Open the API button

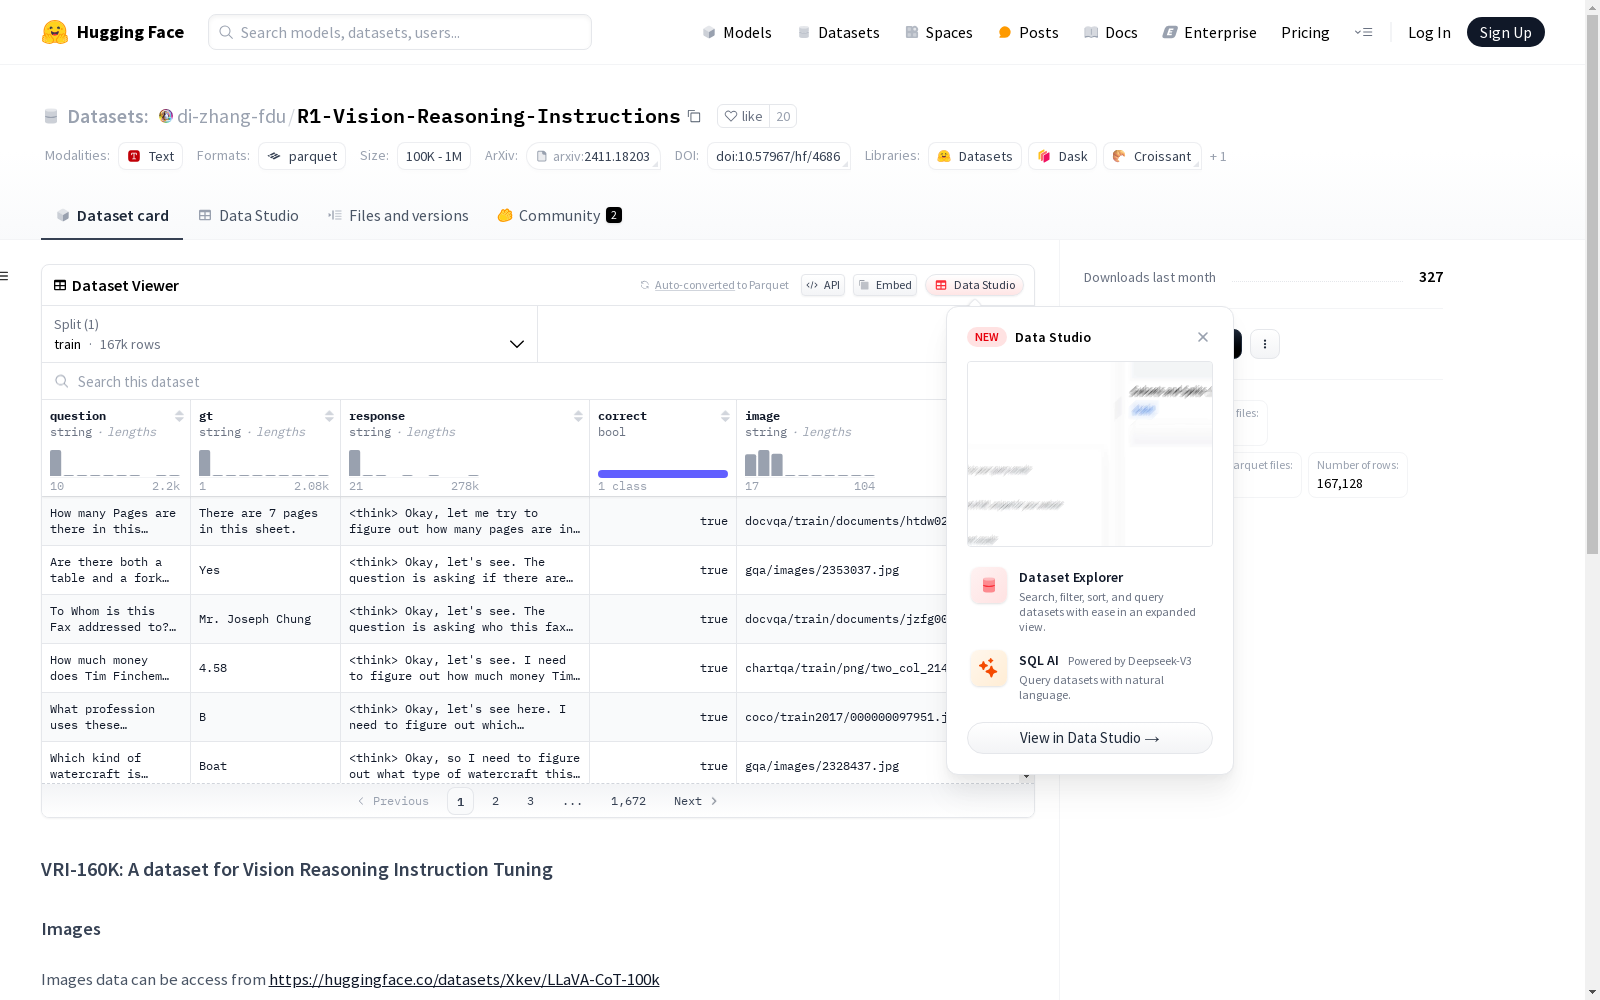[823, 285]
